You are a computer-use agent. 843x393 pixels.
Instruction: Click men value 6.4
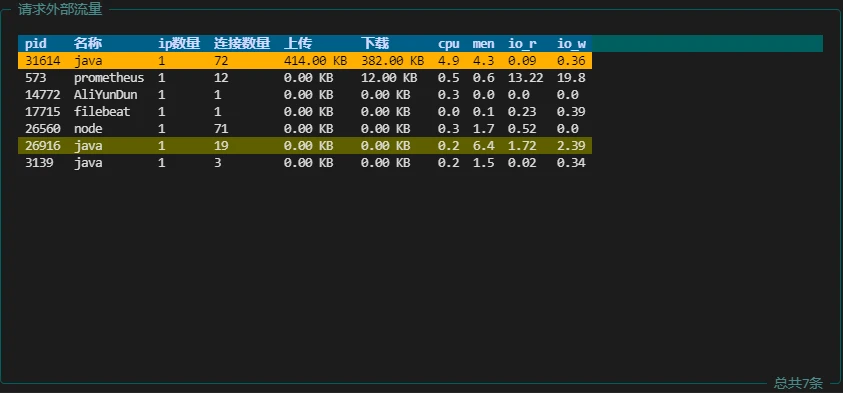point(483,146)
